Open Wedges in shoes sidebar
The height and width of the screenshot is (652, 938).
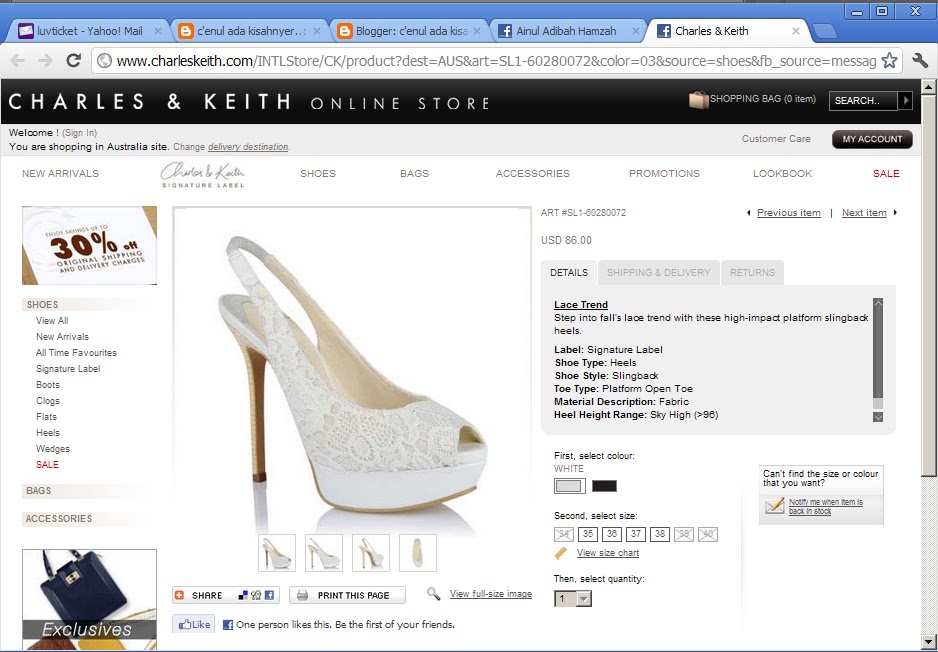(53, 449)
